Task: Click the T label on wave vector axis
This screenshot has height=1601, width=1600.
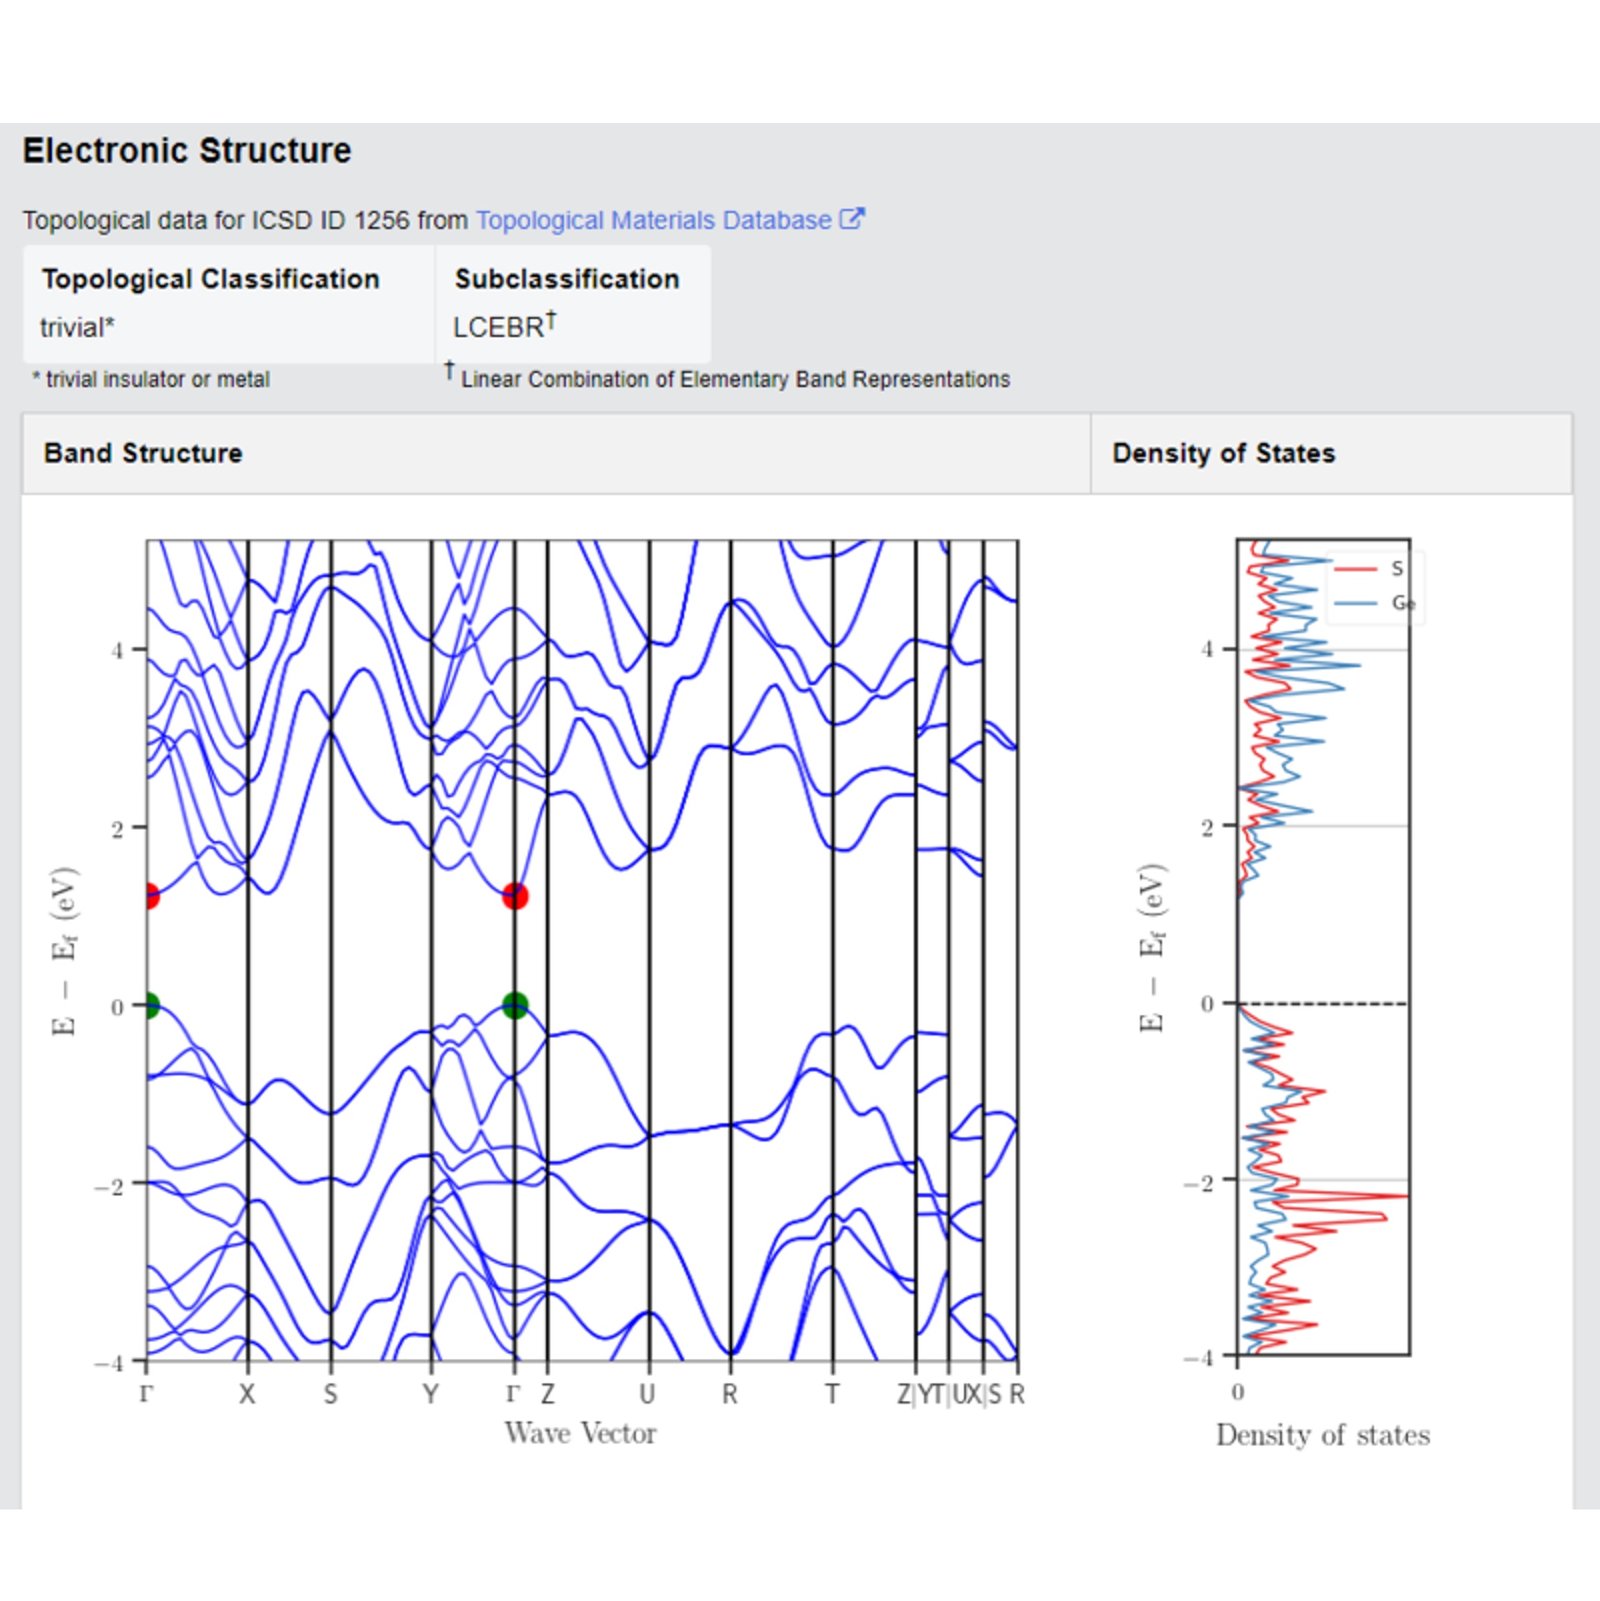Action: click(x=831, y=1393)
